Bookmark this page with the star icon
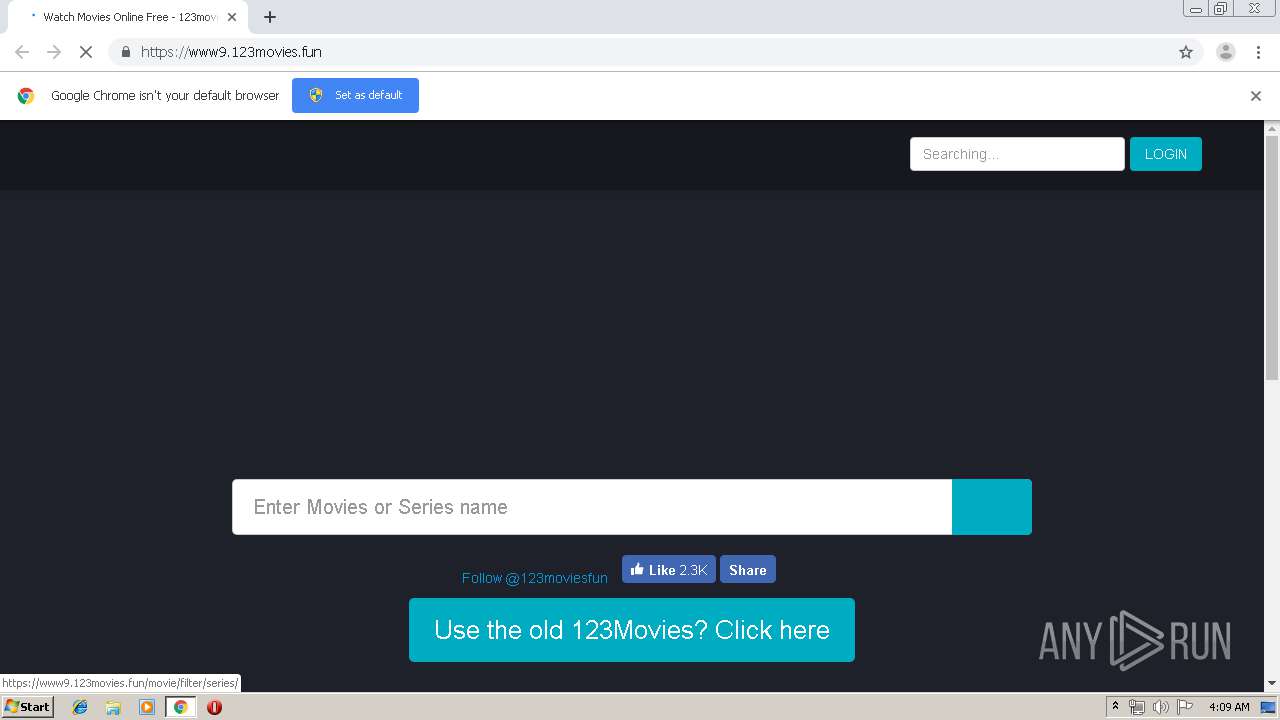 click(1186, 52)
